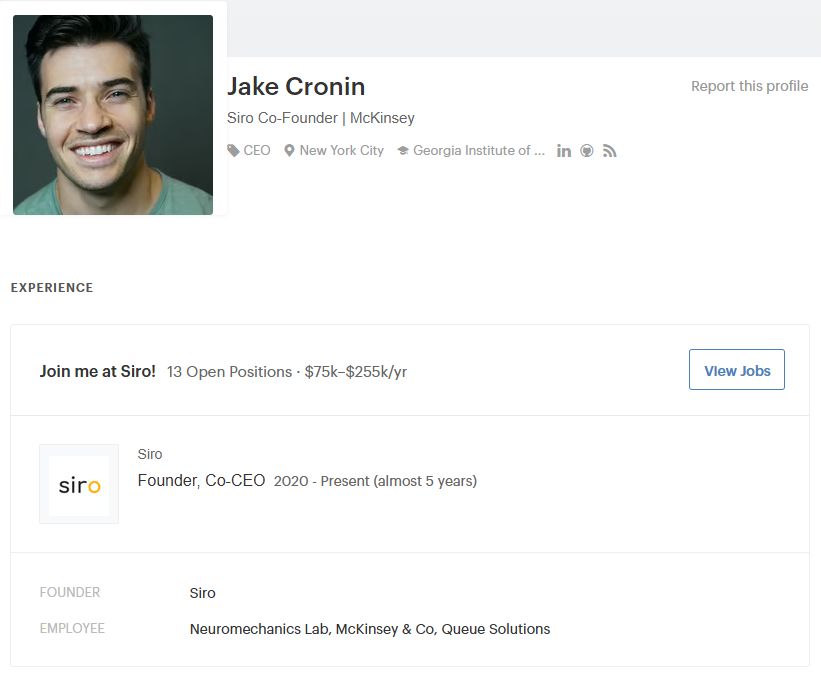821x677 pixels.
Task: Open the GitHub profile icon
Action: coord(587,151)
